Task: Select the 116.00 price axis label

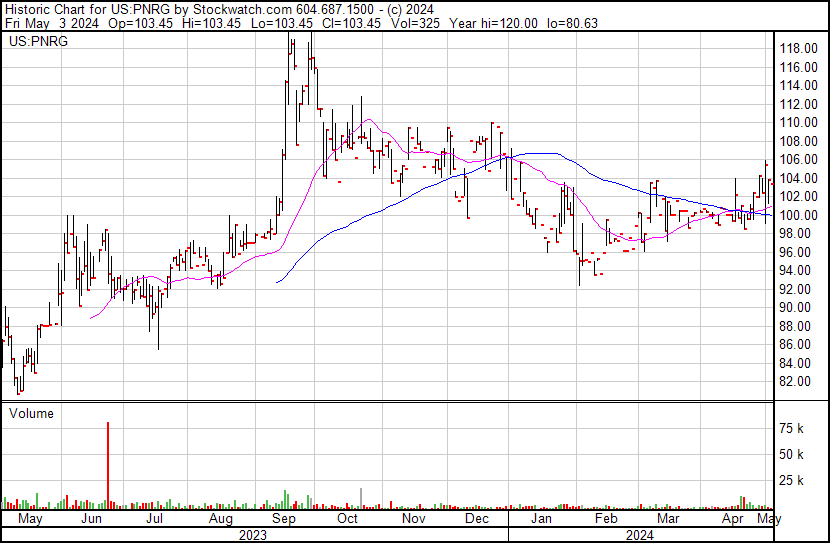Action: pyautogui.click(x=798, y=67)
